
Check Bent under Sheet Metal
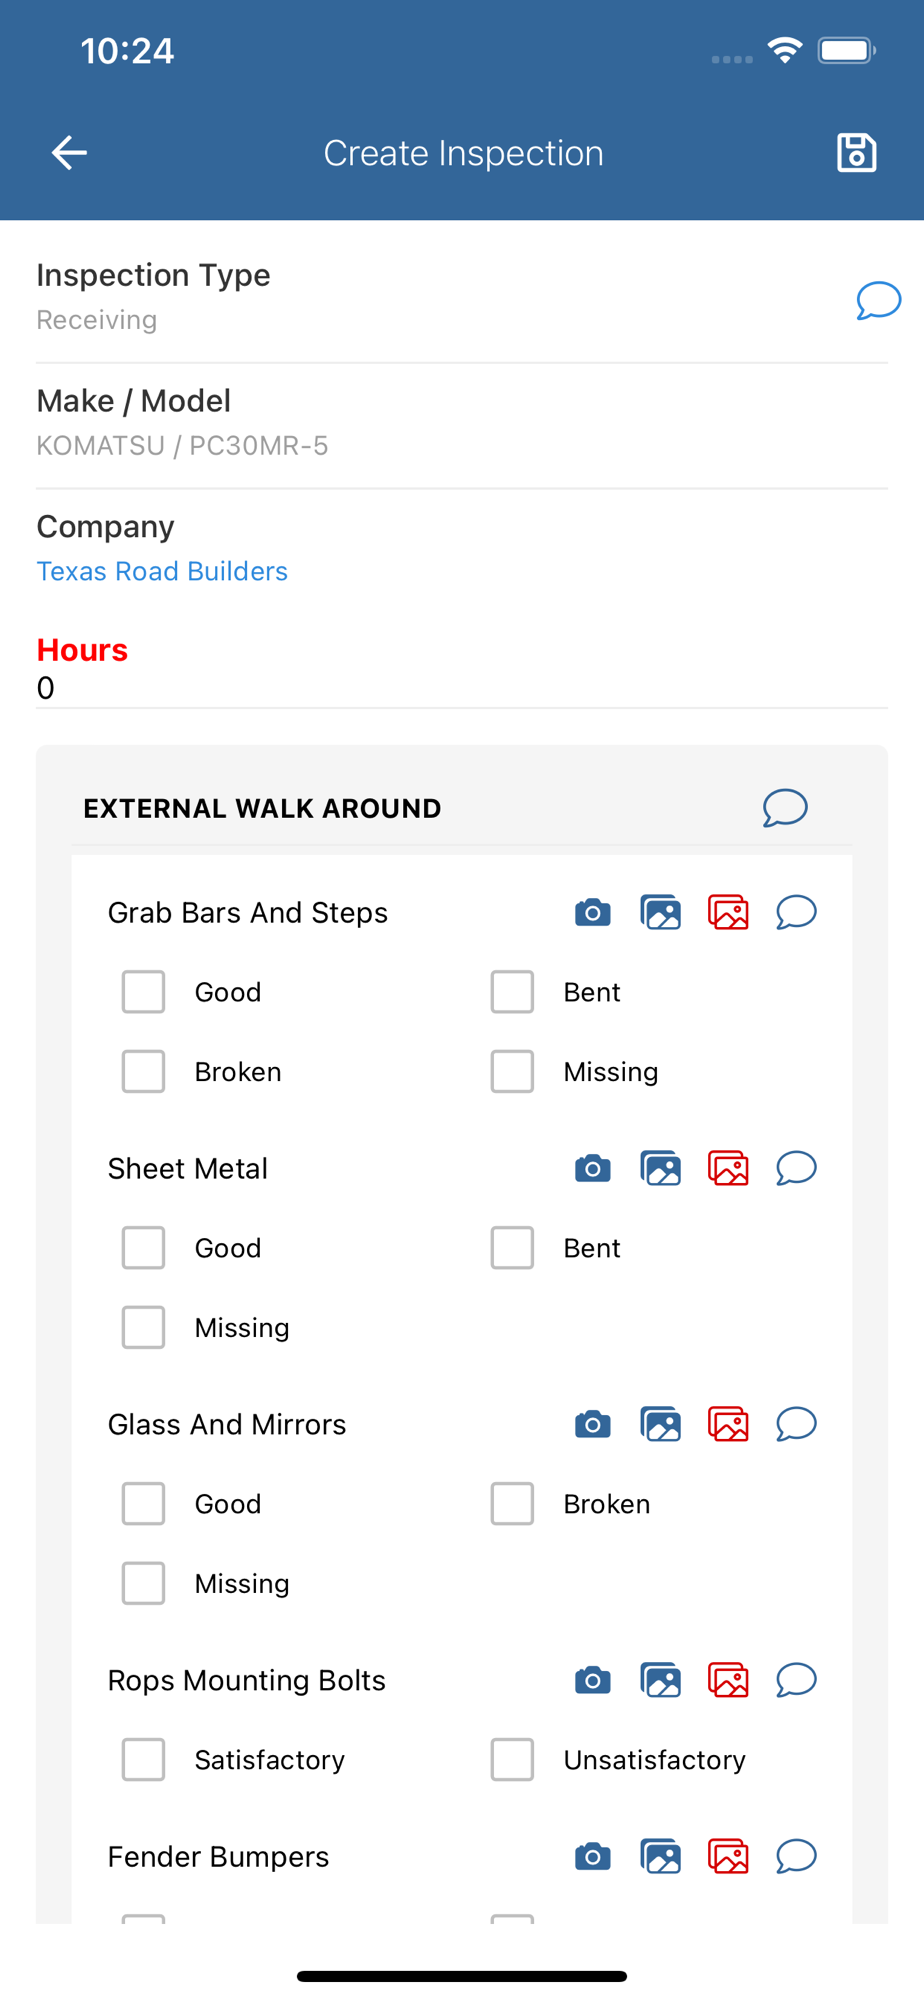pyautogui.click(x=512, y=1248)
